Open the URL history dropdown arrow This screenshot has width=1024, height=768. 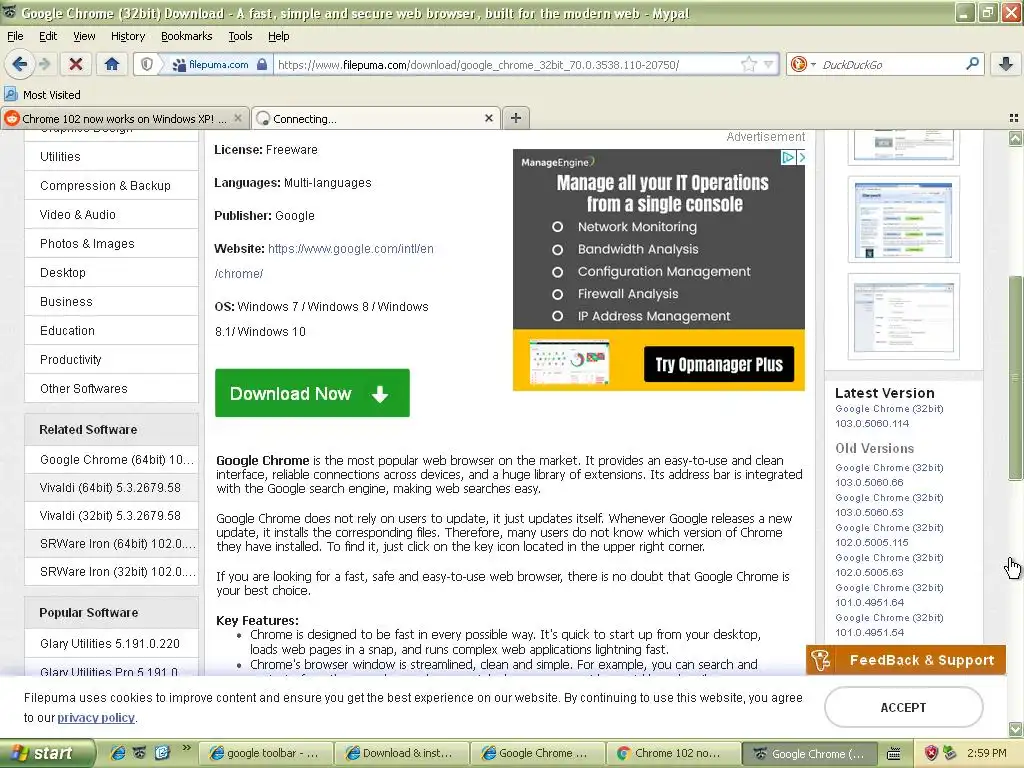click(x=769, y=64)
